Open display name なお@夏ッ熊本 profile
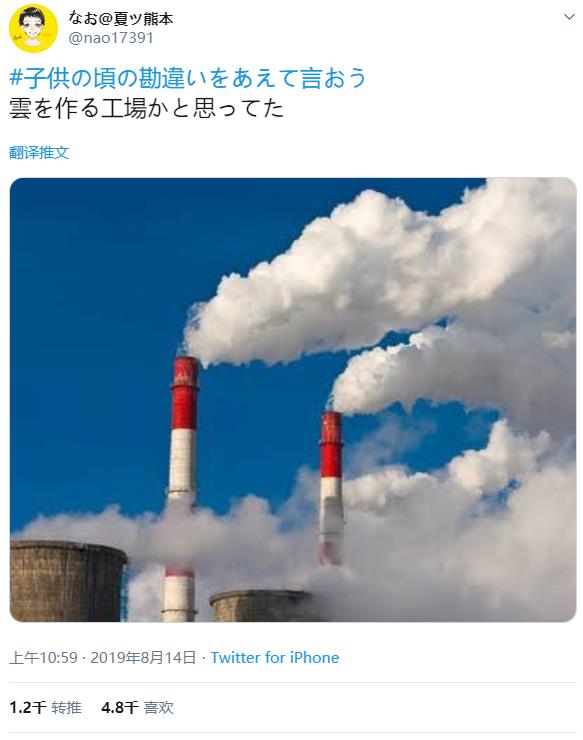 coord(121,18)
